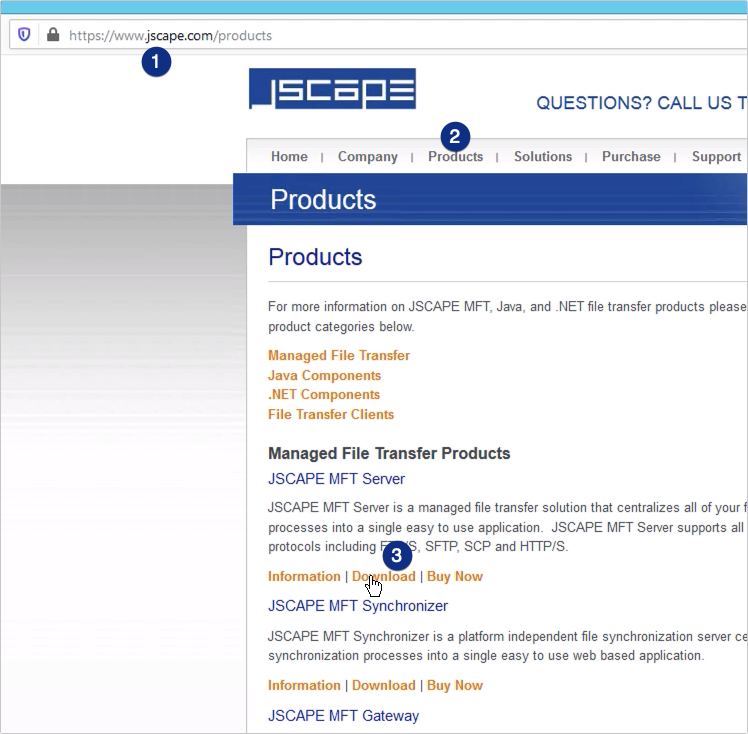Click the padlock site security icon
This screenshot has height=734, width=748.
pos(53,35)
